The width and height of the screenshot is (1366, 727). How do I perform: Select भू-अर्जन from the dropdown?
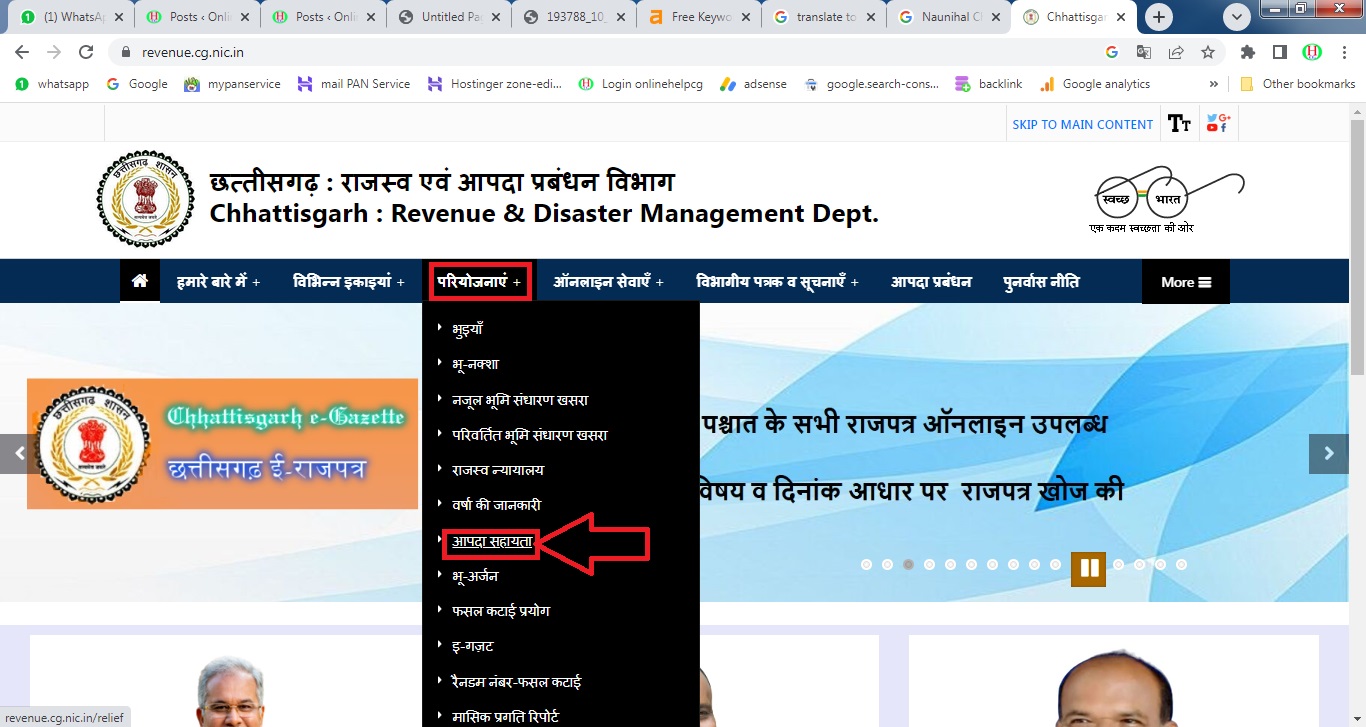point(474,576)
